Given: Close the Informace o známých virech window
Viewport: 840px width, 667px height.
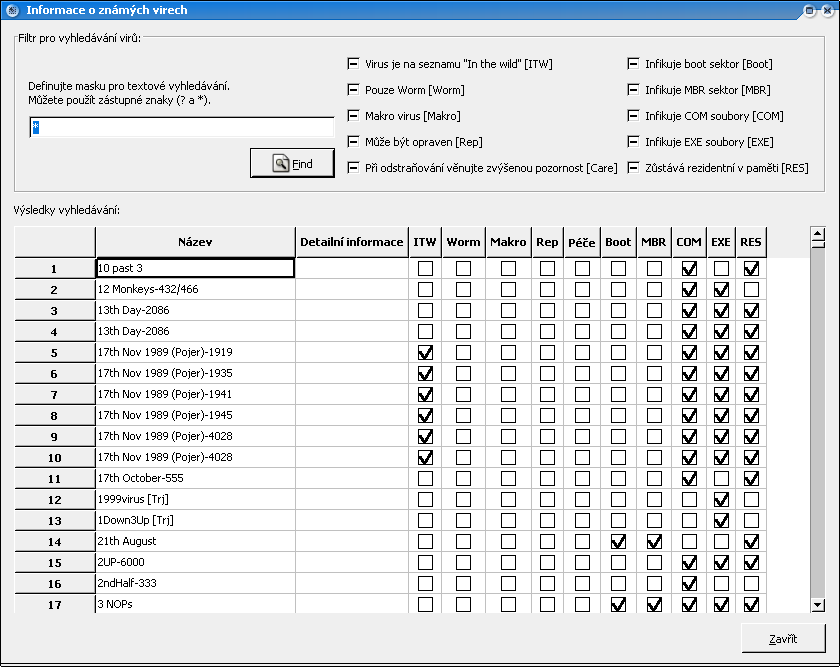Looking at the screenshot, I should click(828, 10).
